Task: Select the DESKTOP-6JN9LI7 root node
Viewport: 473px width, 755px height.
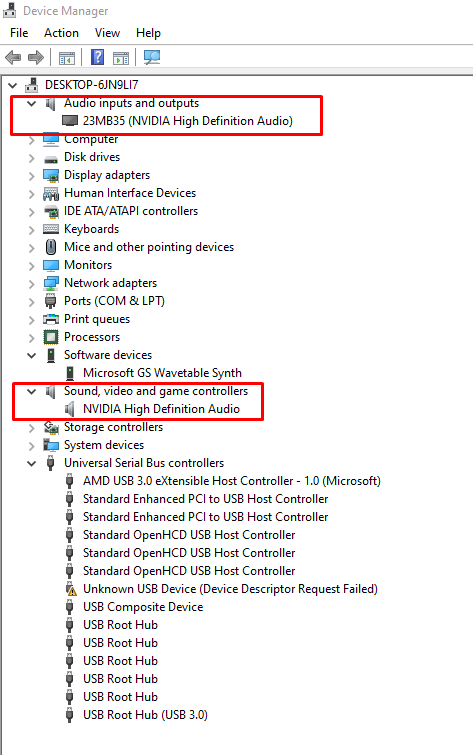Action: pyautogui.click(x=92, y=85)
